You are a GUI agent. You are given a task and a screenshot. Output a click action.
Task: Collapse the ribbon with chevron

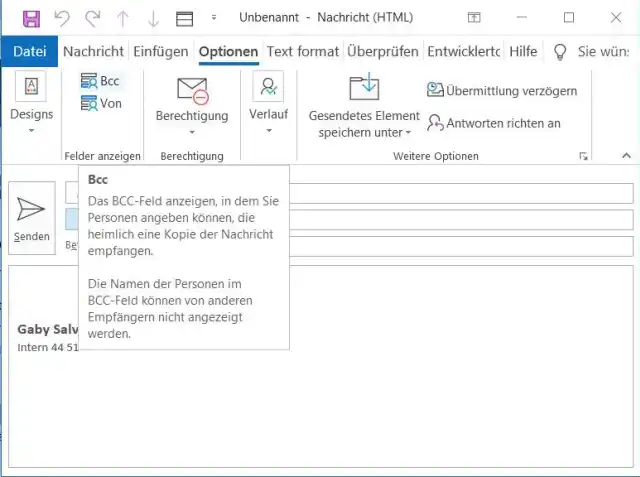[626, 155]
